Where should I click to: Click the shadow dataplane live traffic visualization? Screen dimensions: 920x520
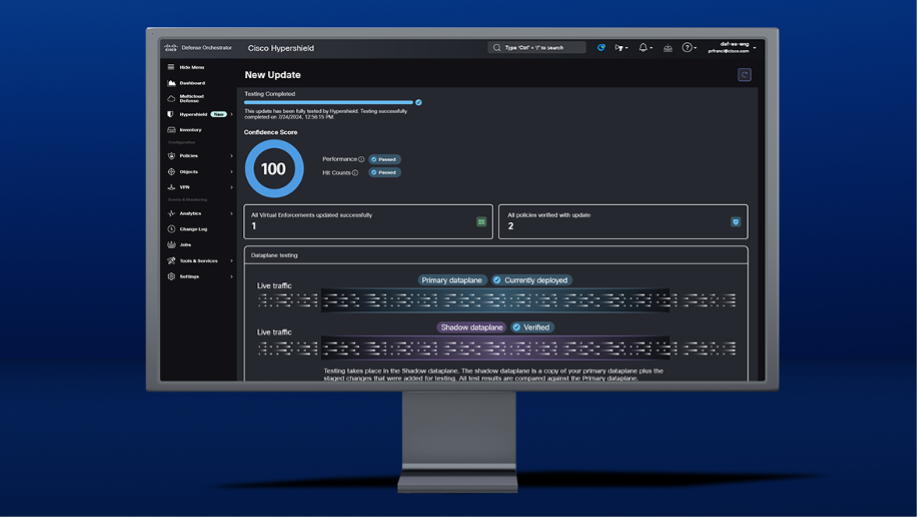tap(496, 348)
